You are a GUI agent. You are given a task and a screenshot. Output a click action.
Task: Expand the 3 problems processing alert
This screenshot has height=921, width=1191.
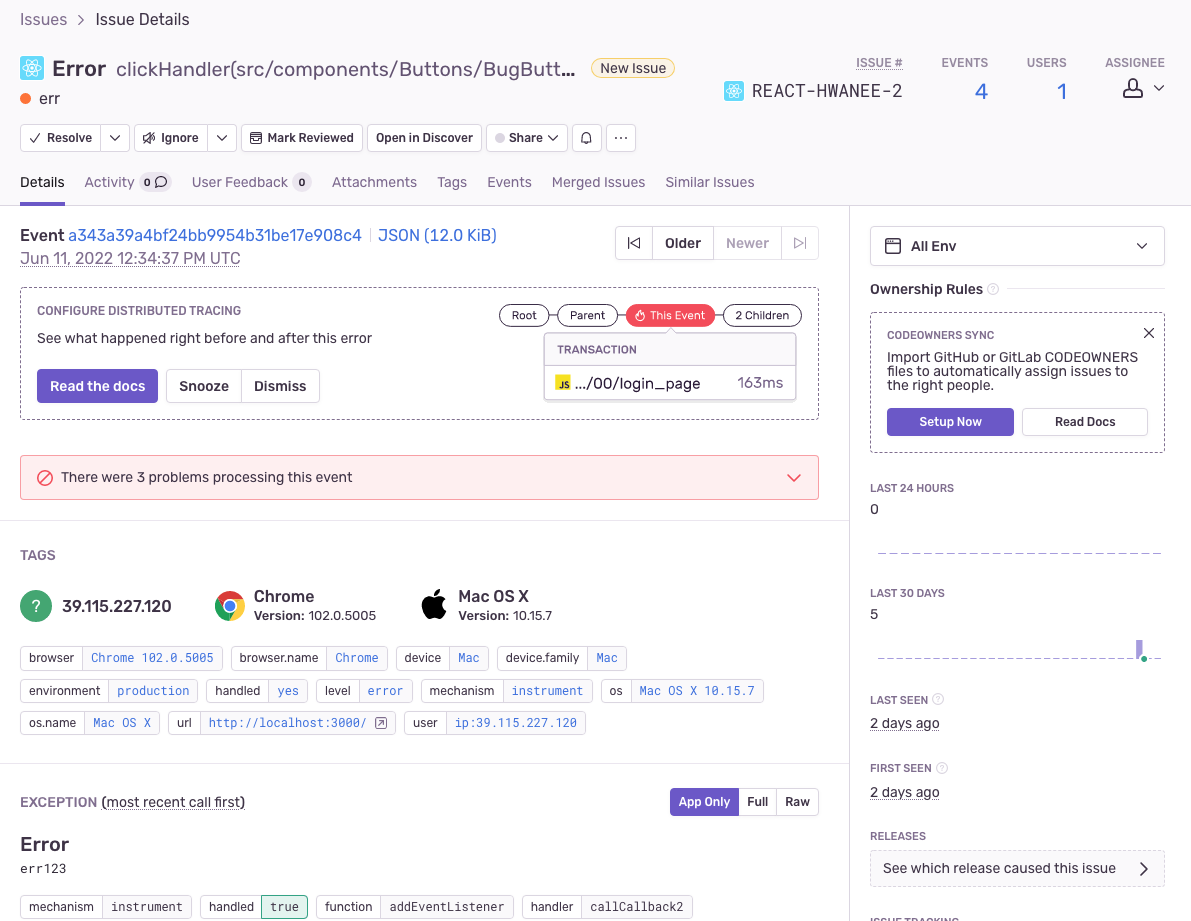(x=794, y=478)
